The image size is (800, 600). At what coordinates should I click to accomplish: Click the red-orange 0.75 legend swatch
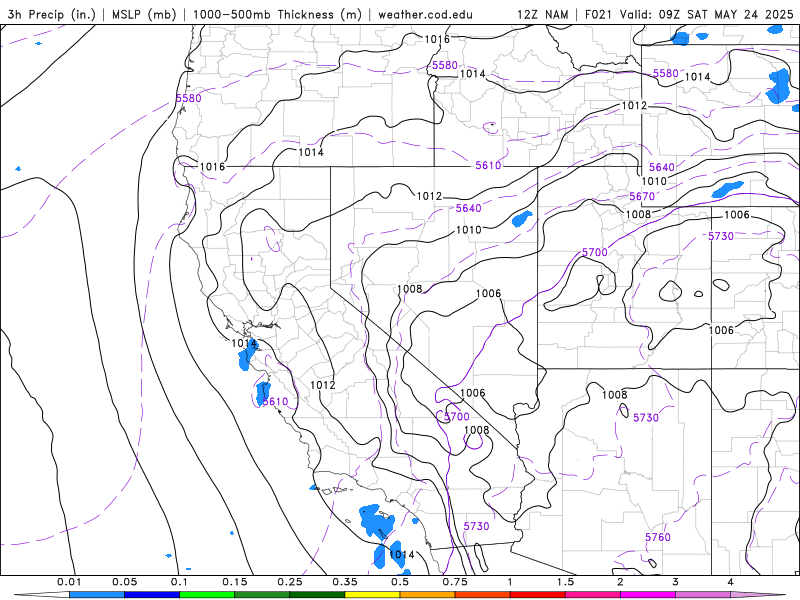pos(482,595)
